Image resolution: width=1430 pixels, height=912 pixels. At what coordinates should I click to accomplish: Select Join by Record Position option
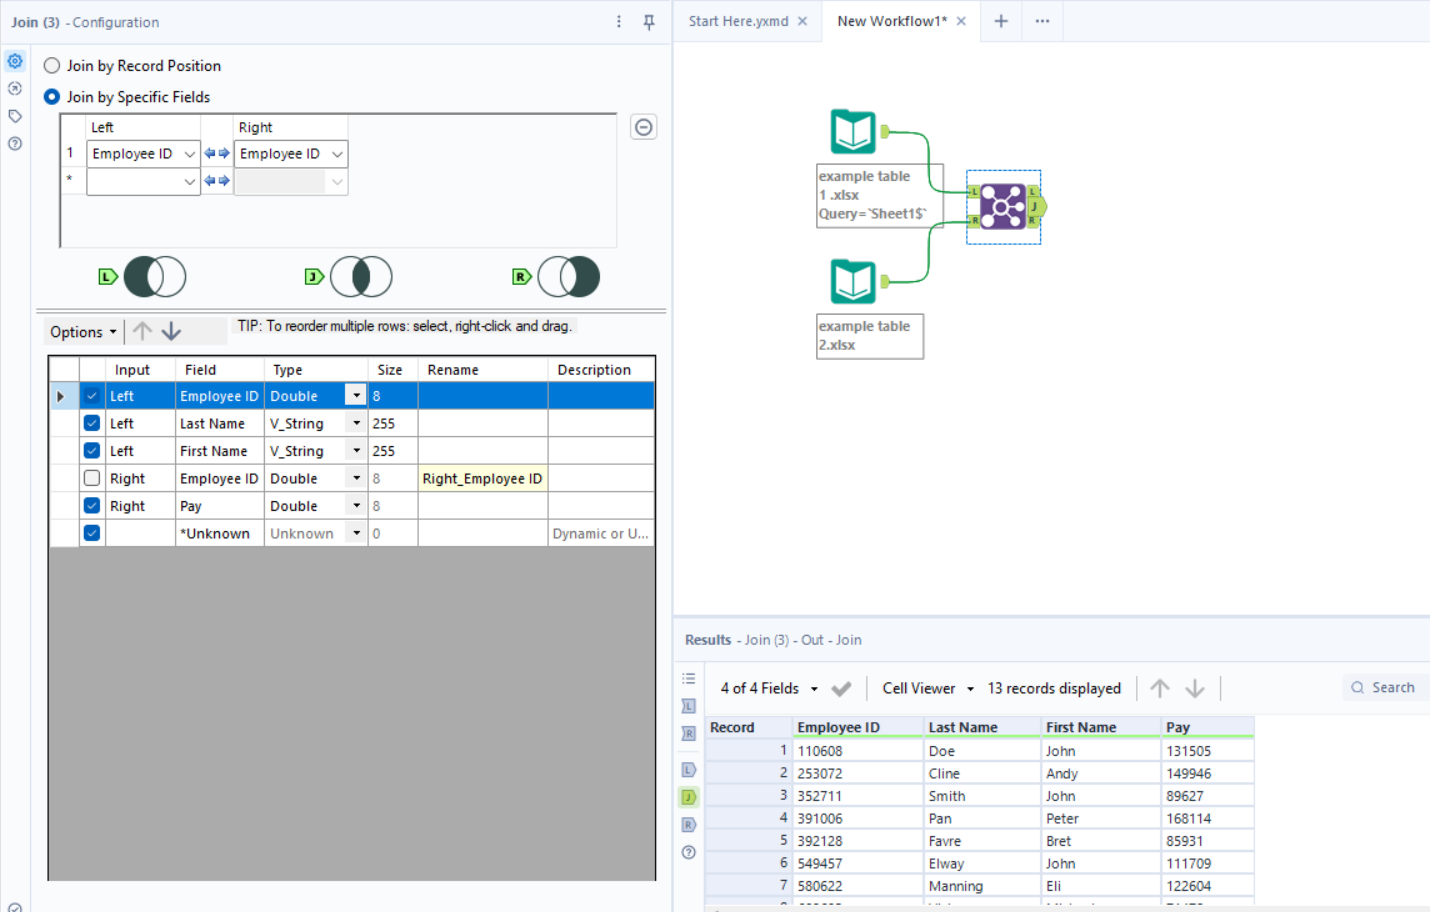(52, 66)
